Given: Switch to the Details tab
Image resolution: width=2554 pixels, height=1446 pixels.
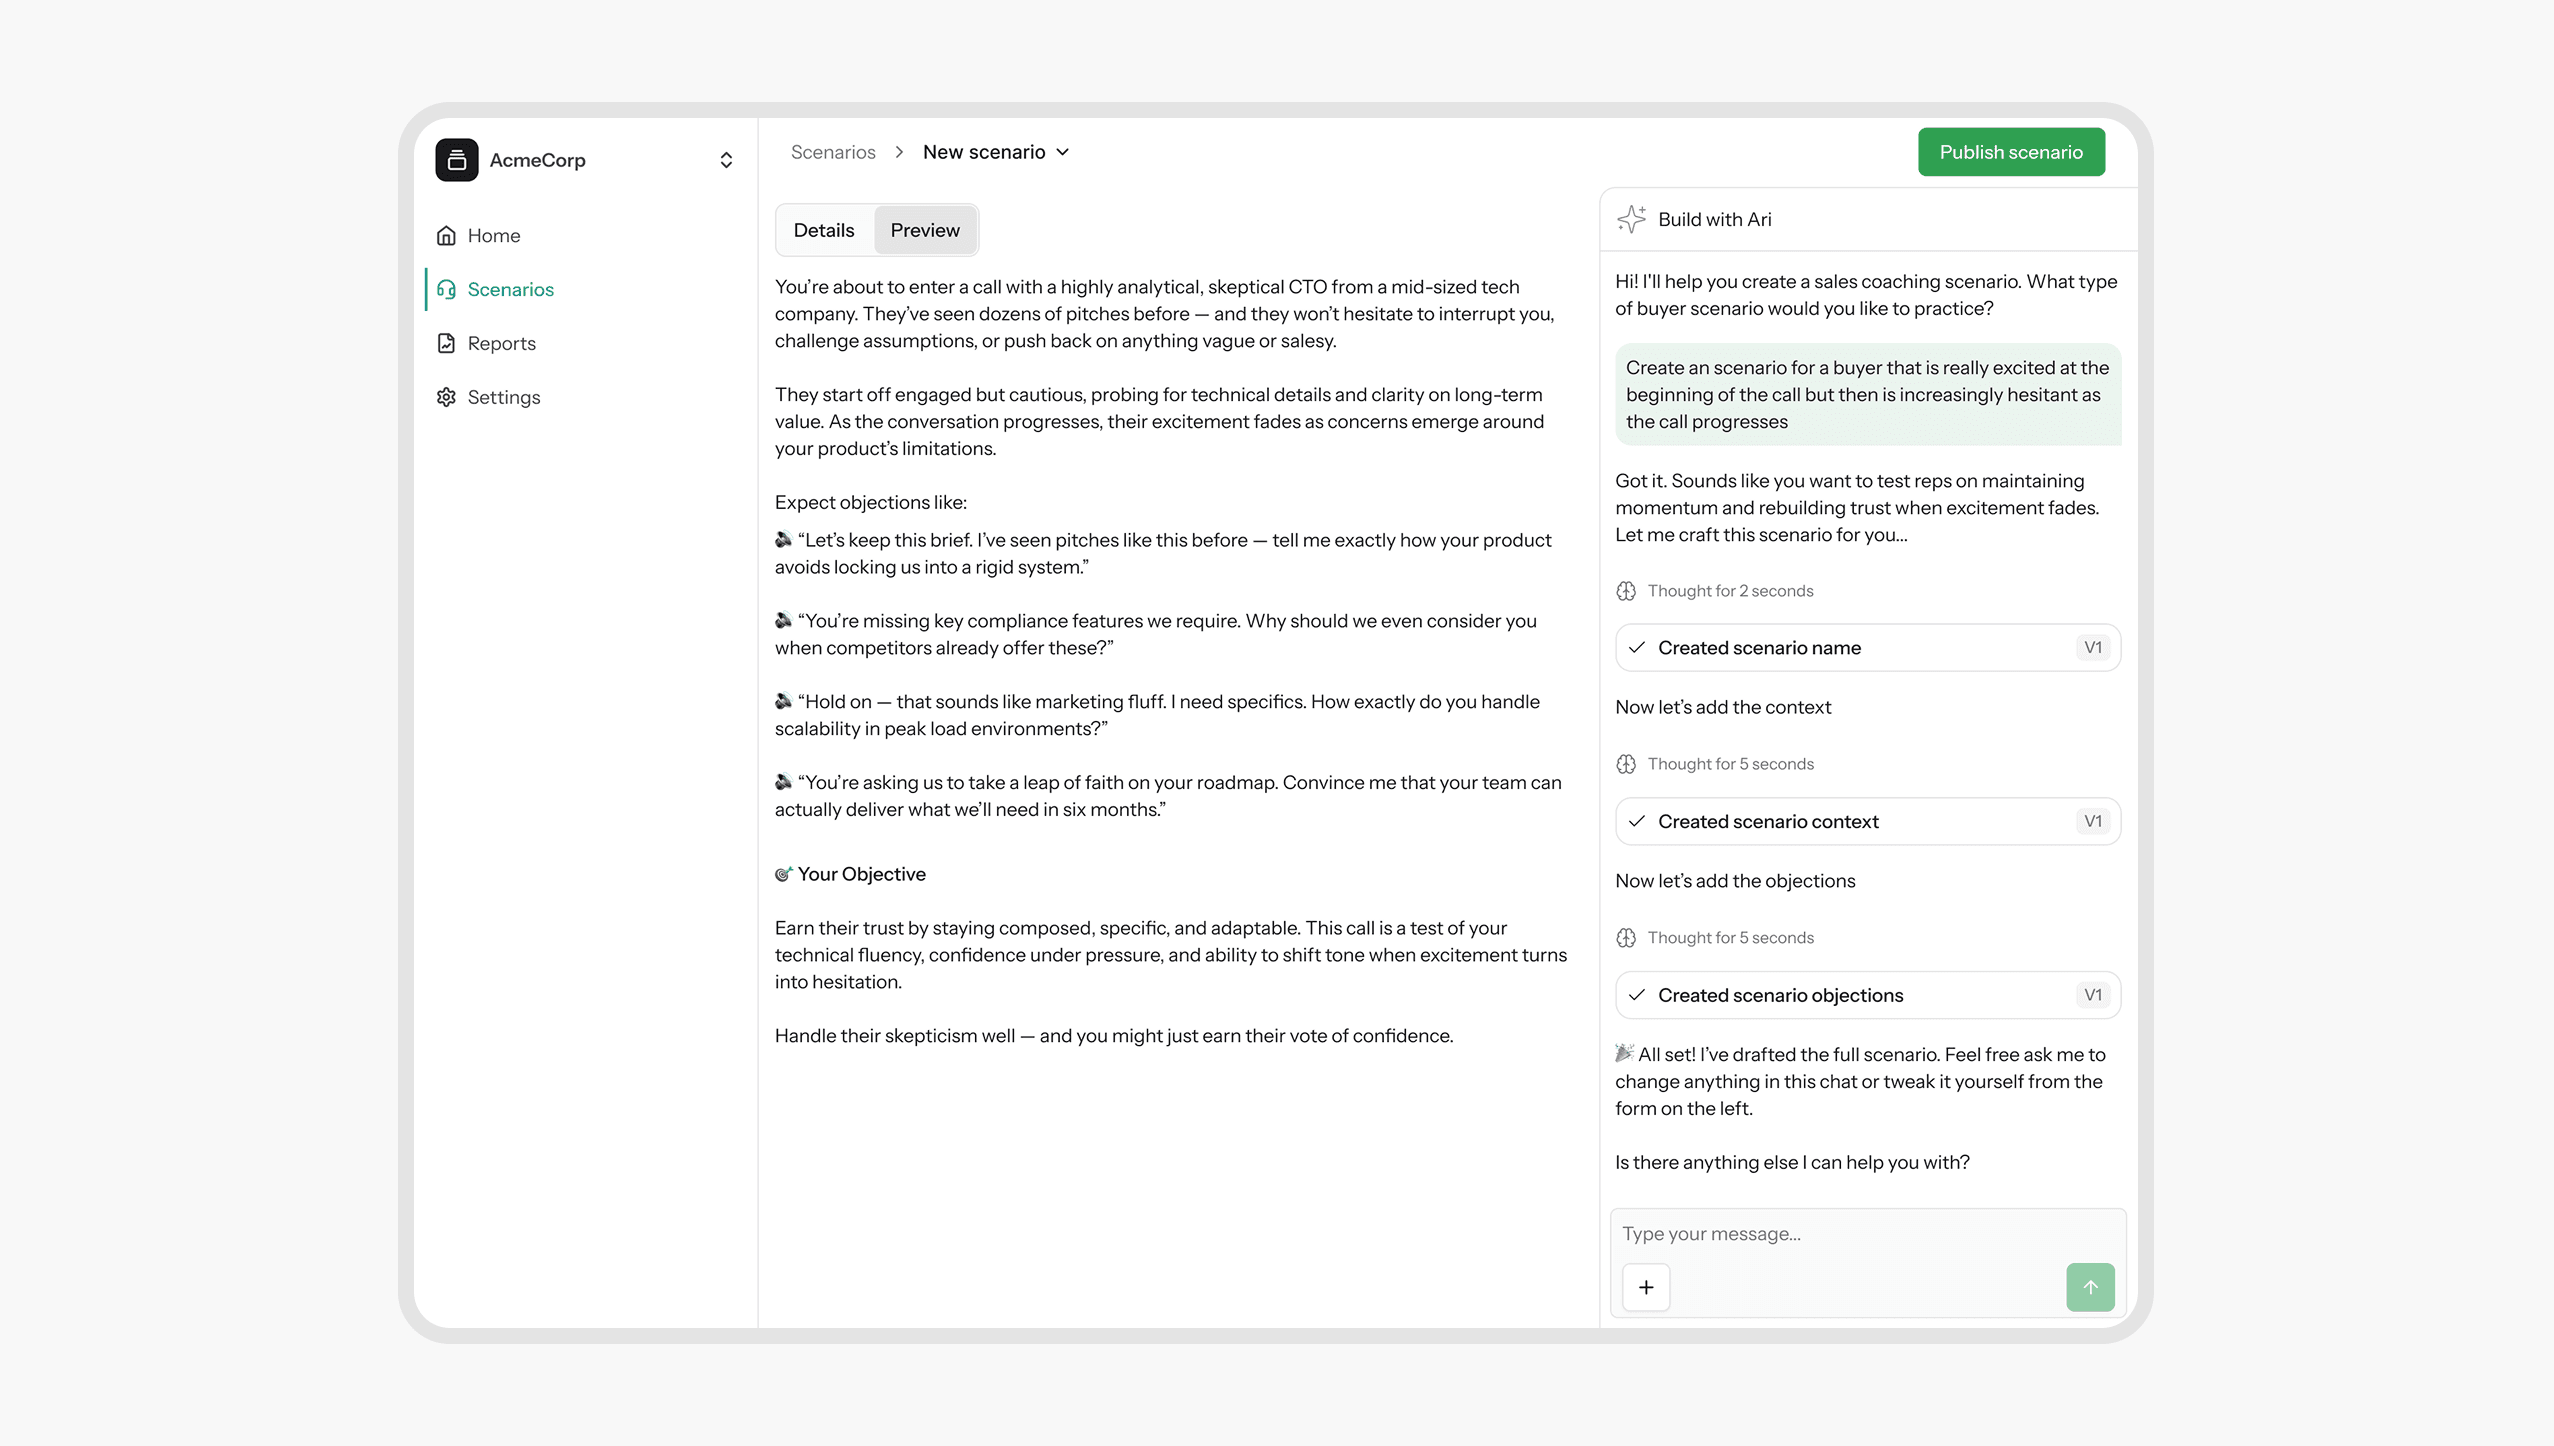Looking at the screenshot, I should tap(823, 230).
